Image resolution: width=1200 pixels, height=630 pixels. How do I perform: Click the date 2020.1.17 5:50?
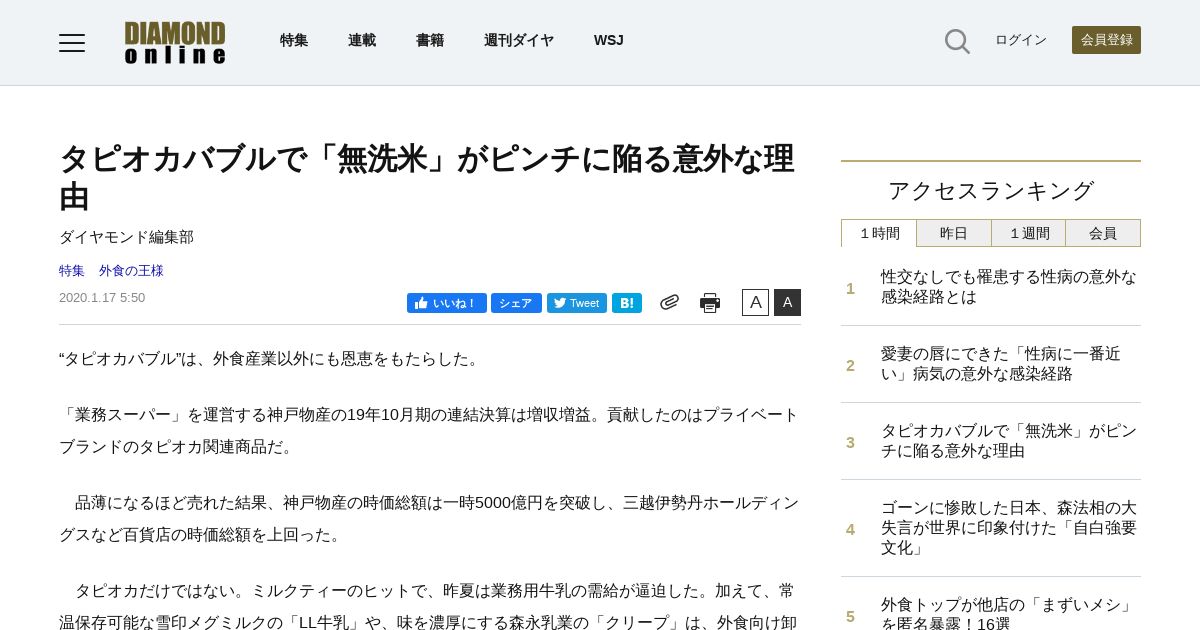coord(102,298)
